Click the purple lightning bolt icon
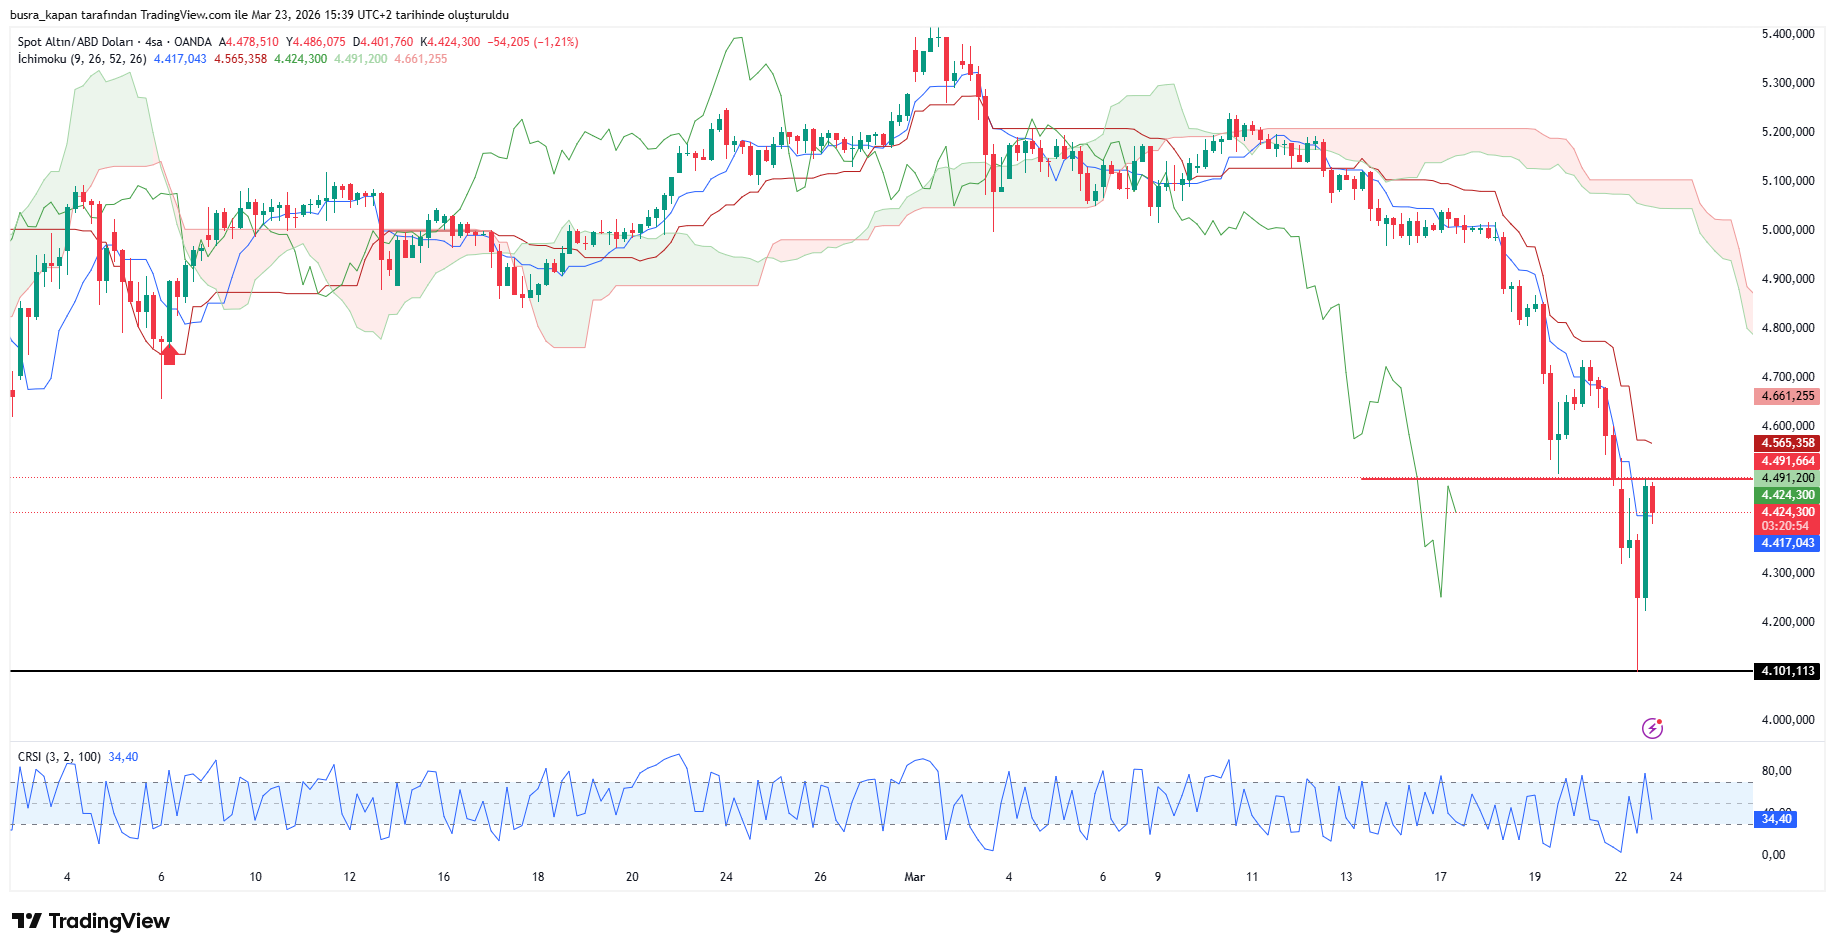 point(1652,729)
